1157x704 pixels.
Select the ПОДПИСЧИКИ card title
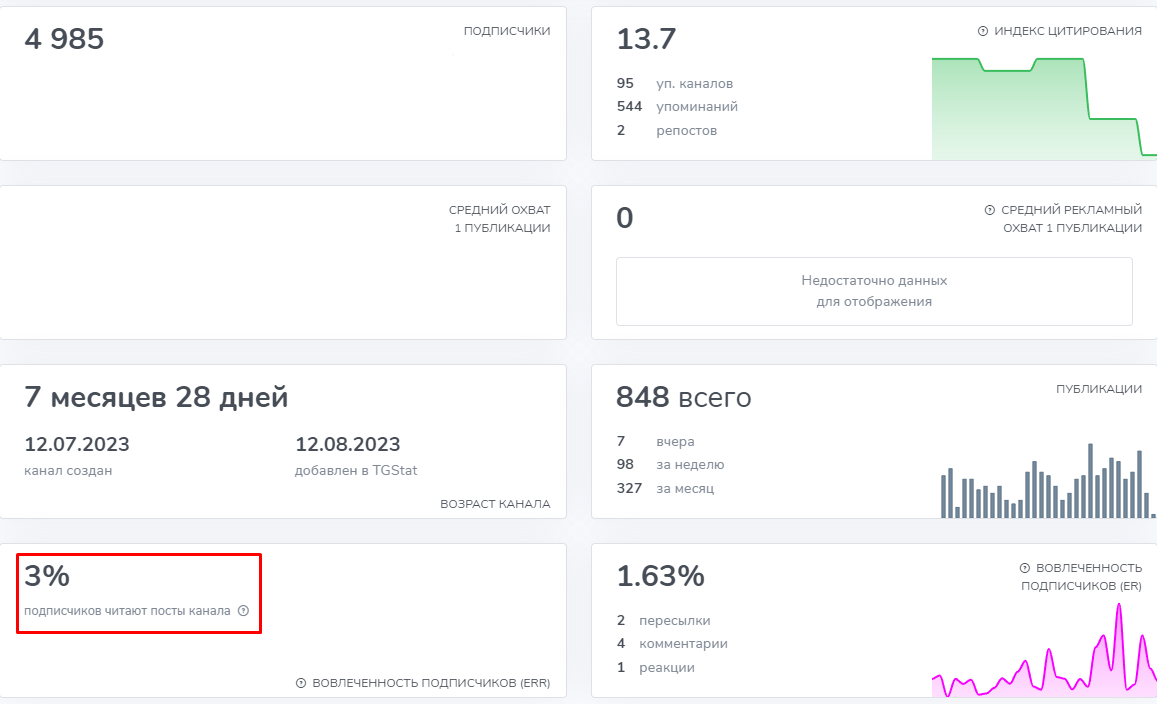pyautogui.click(x=506, y=31)
